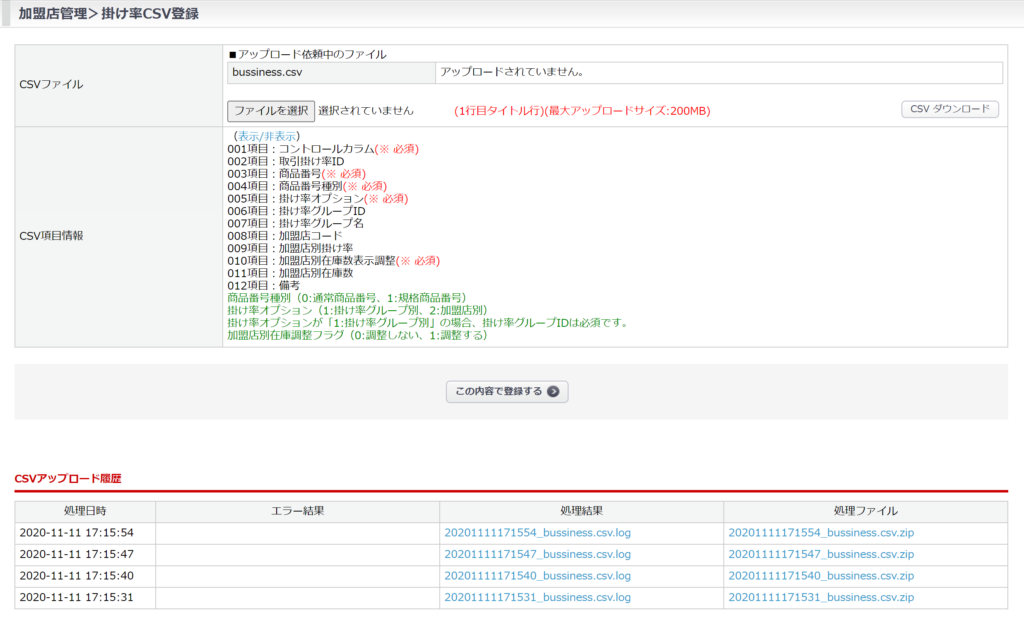The width and height of the screenshot is (1024, 630).
Task: Select the エラー結果 column header
Action: [x=297, y=511]
